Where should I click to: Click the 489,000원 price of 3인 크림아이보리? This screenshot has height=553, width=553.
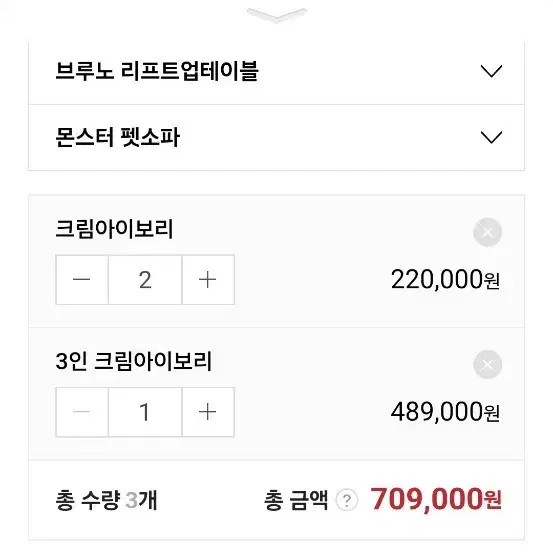point(445,412)
